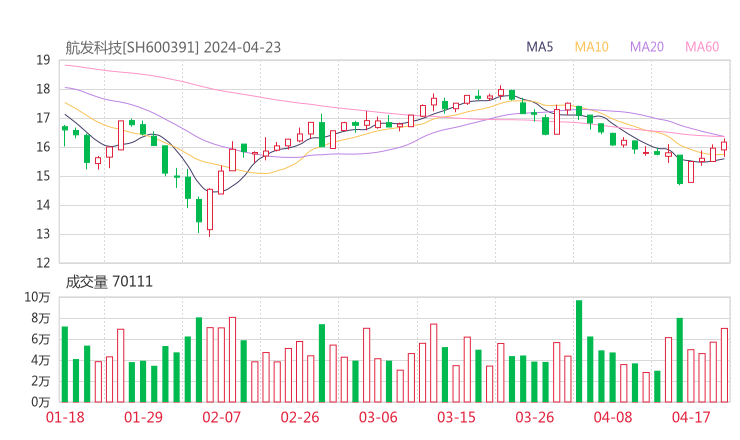
Task: Click the 04-17 date axis label
Action: click(x=691, y=417)
